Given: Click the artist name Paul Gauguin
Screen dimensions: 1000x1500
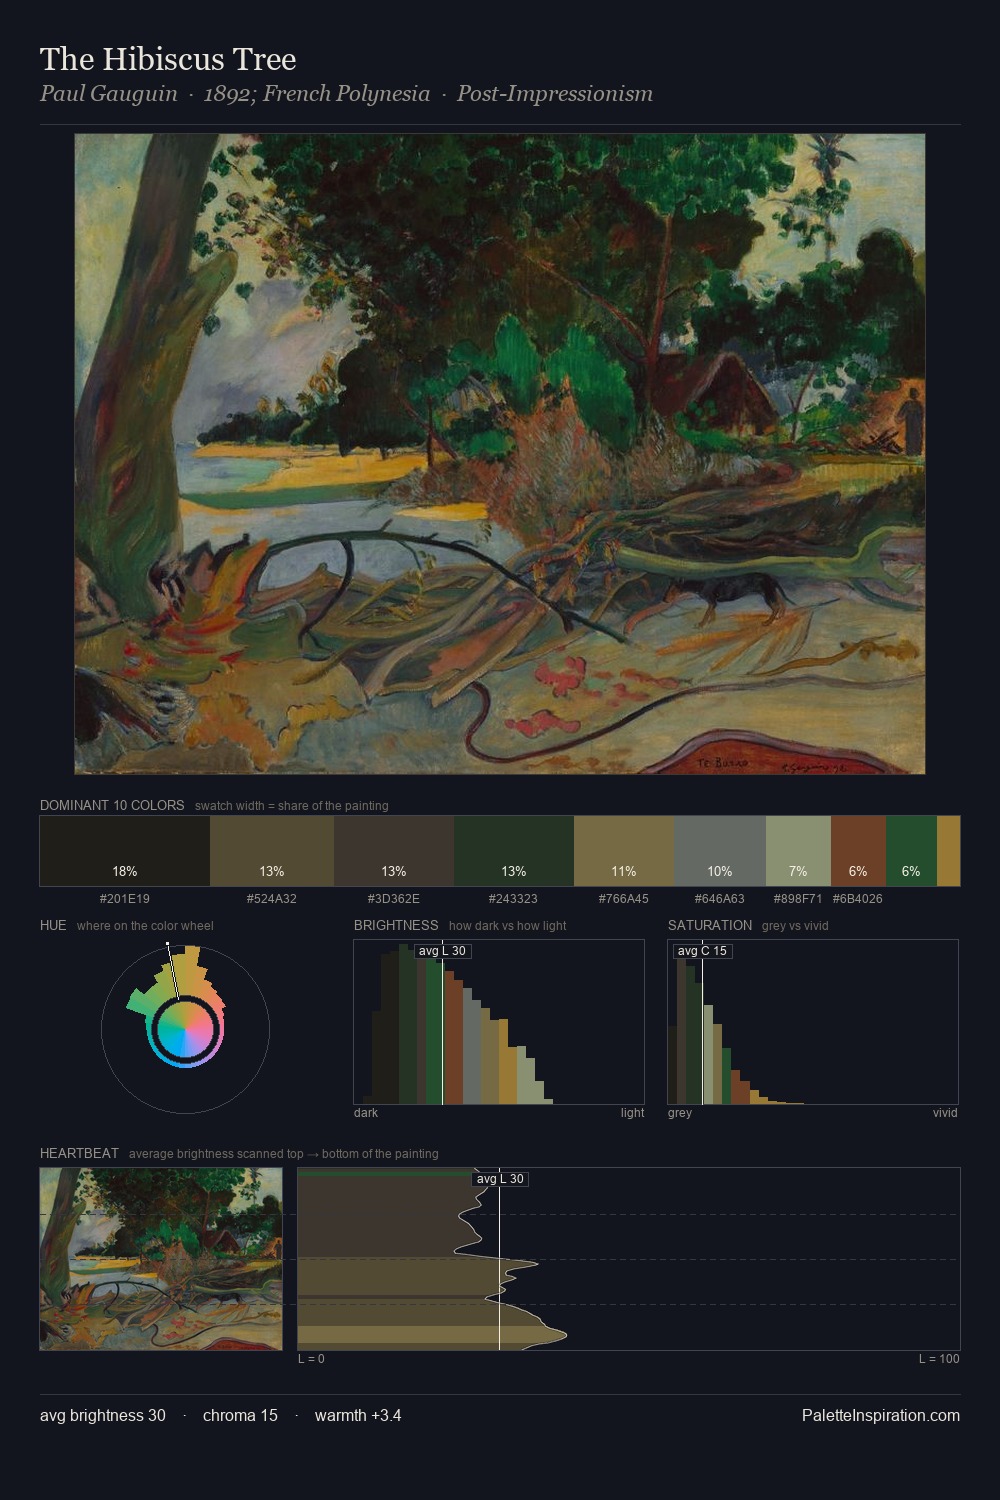Looking at the screenshot, I should coord(108,94).
